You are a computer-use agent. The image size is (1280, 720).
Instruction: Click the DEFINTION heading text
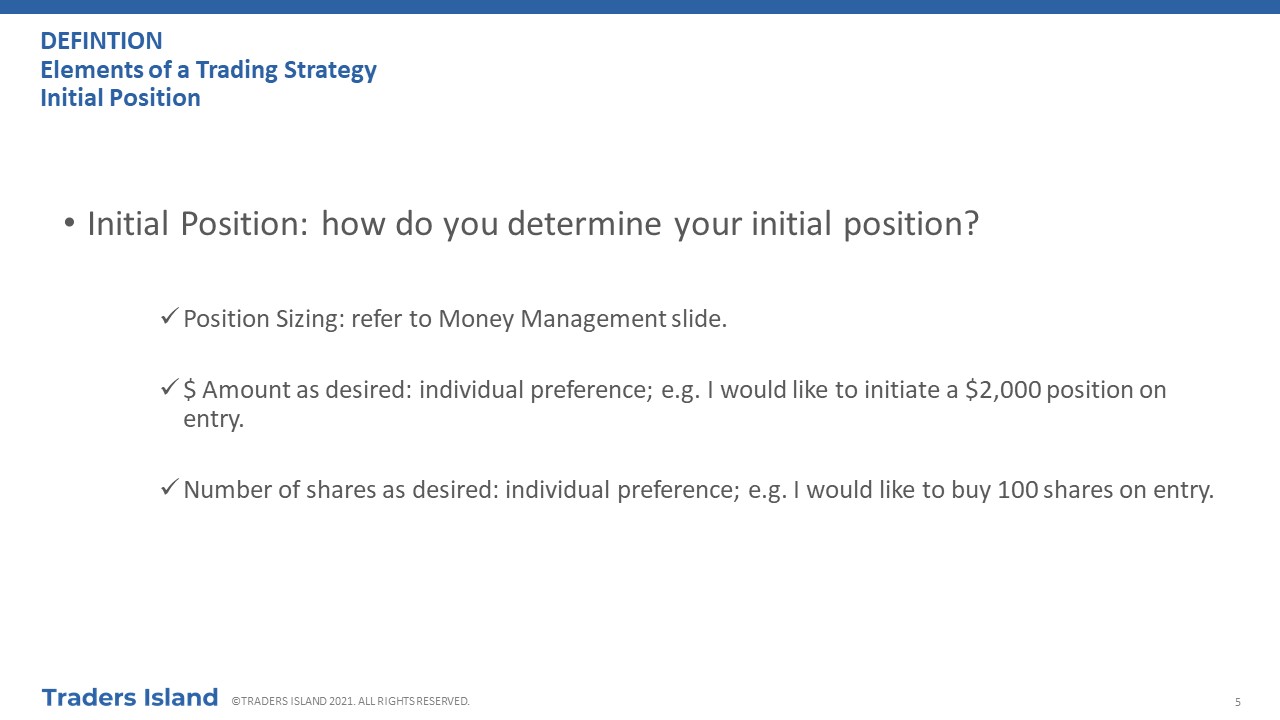(x=101, y=41)
